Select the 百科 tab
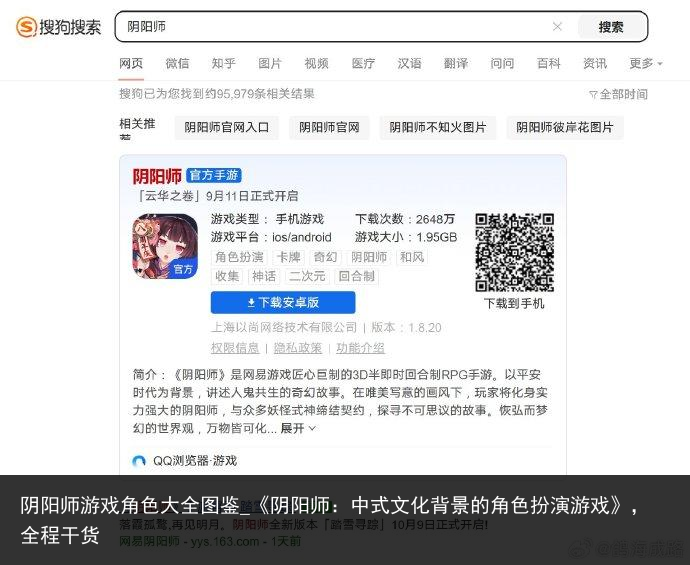690x565 pixels. [x=549, y=63]
